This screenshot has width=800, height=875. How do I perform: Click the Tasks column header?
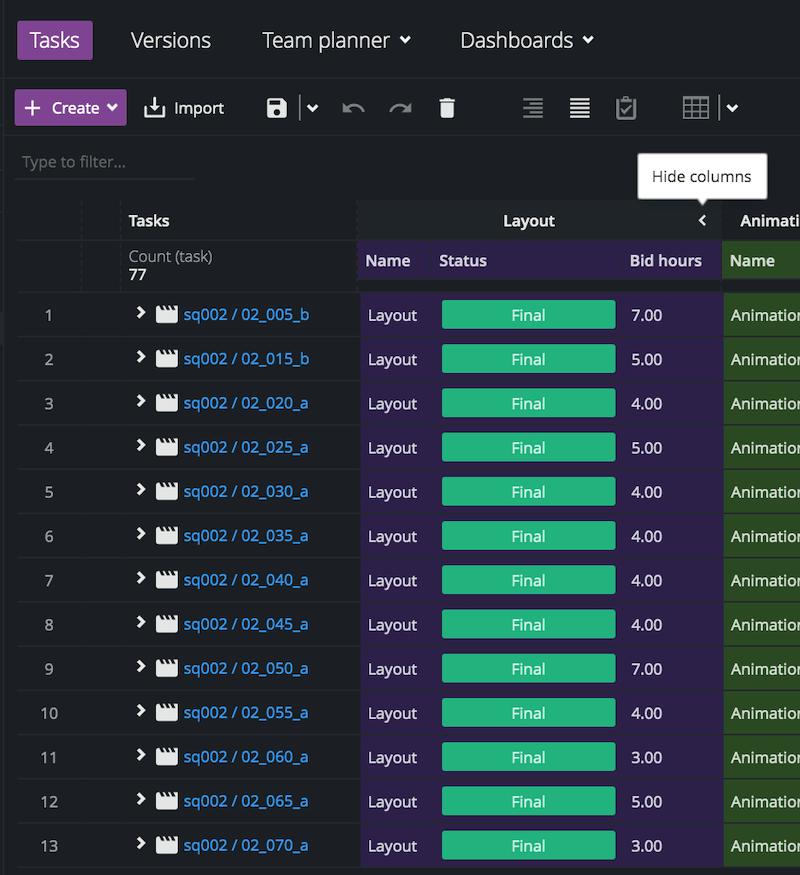(149, 221)
